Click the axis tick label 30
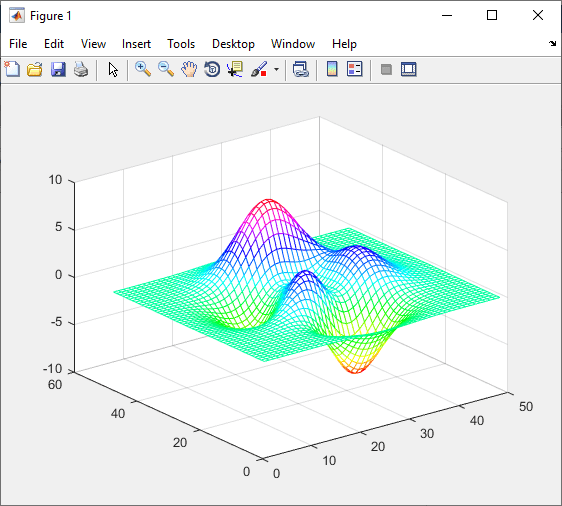 tap(427, 434)
